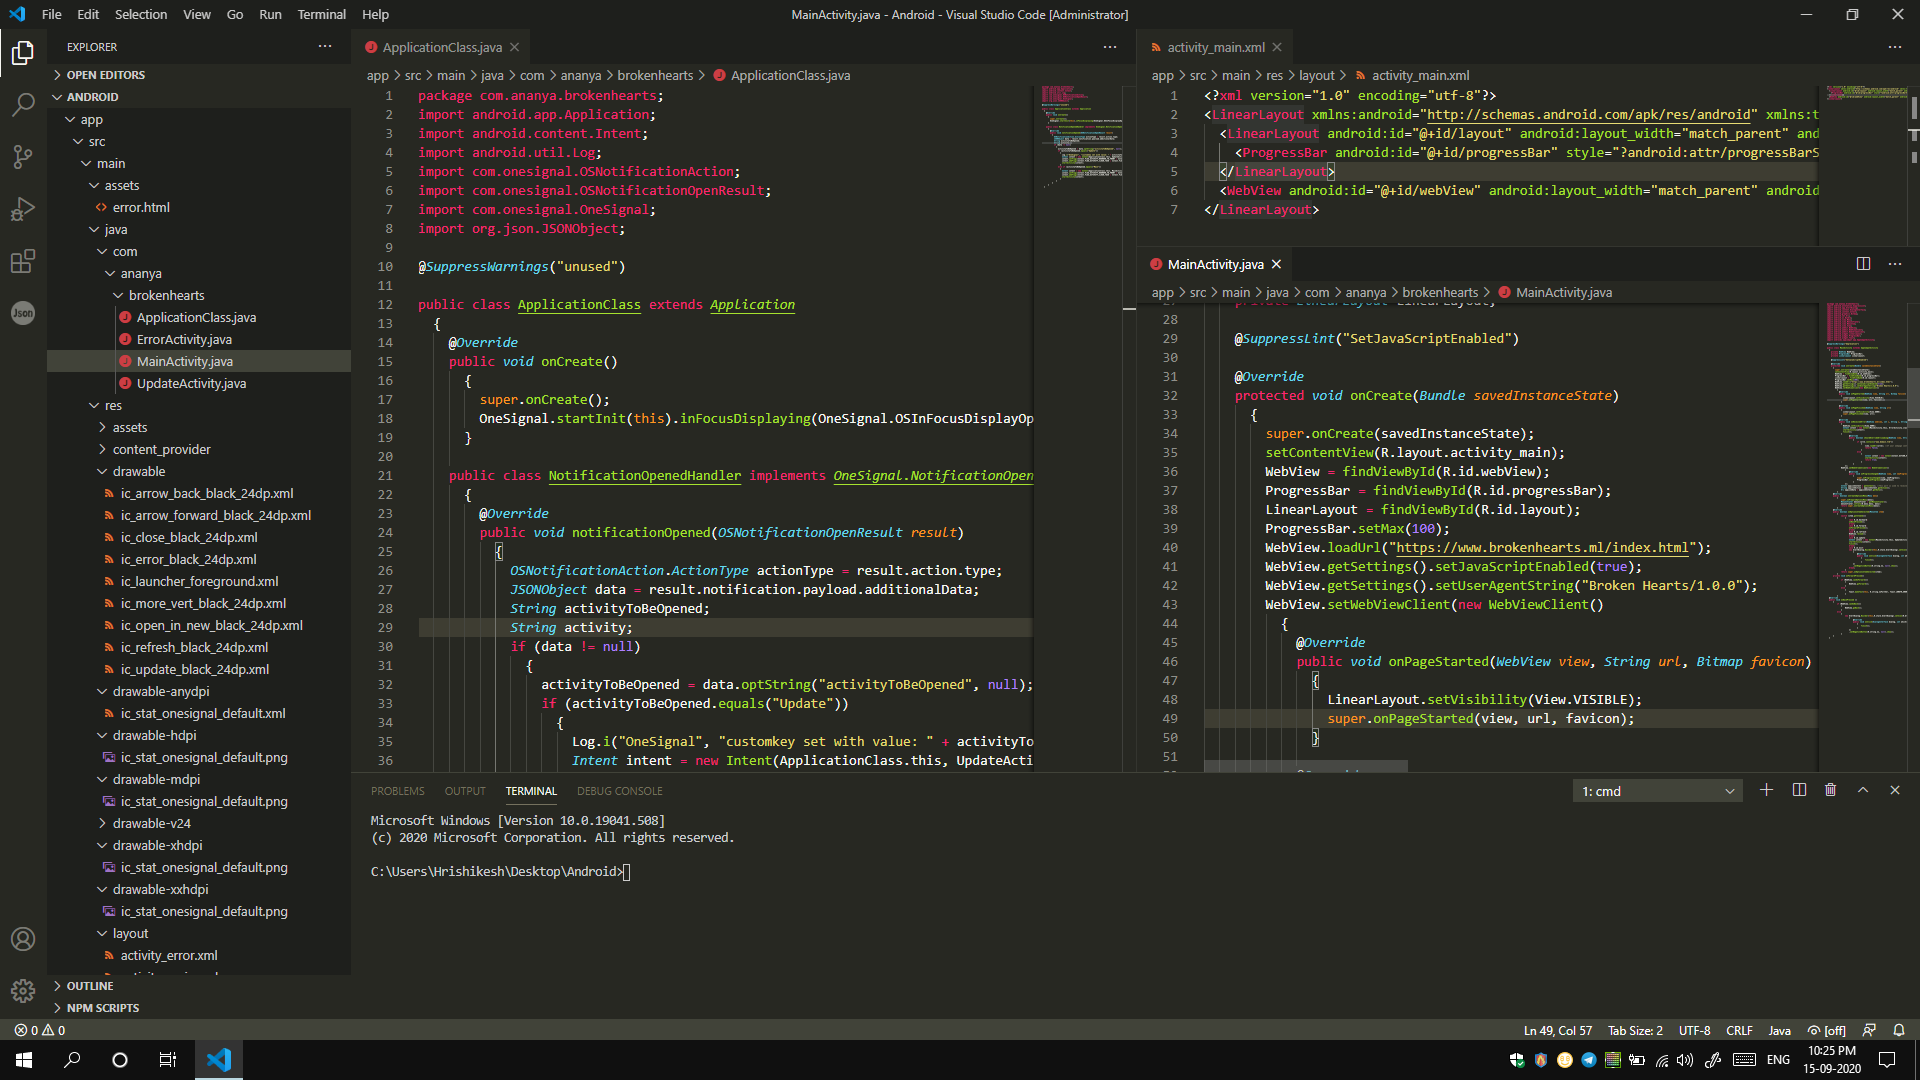
Task: Maximize the terminal panel size
Action: click(x=1863, y=790)
